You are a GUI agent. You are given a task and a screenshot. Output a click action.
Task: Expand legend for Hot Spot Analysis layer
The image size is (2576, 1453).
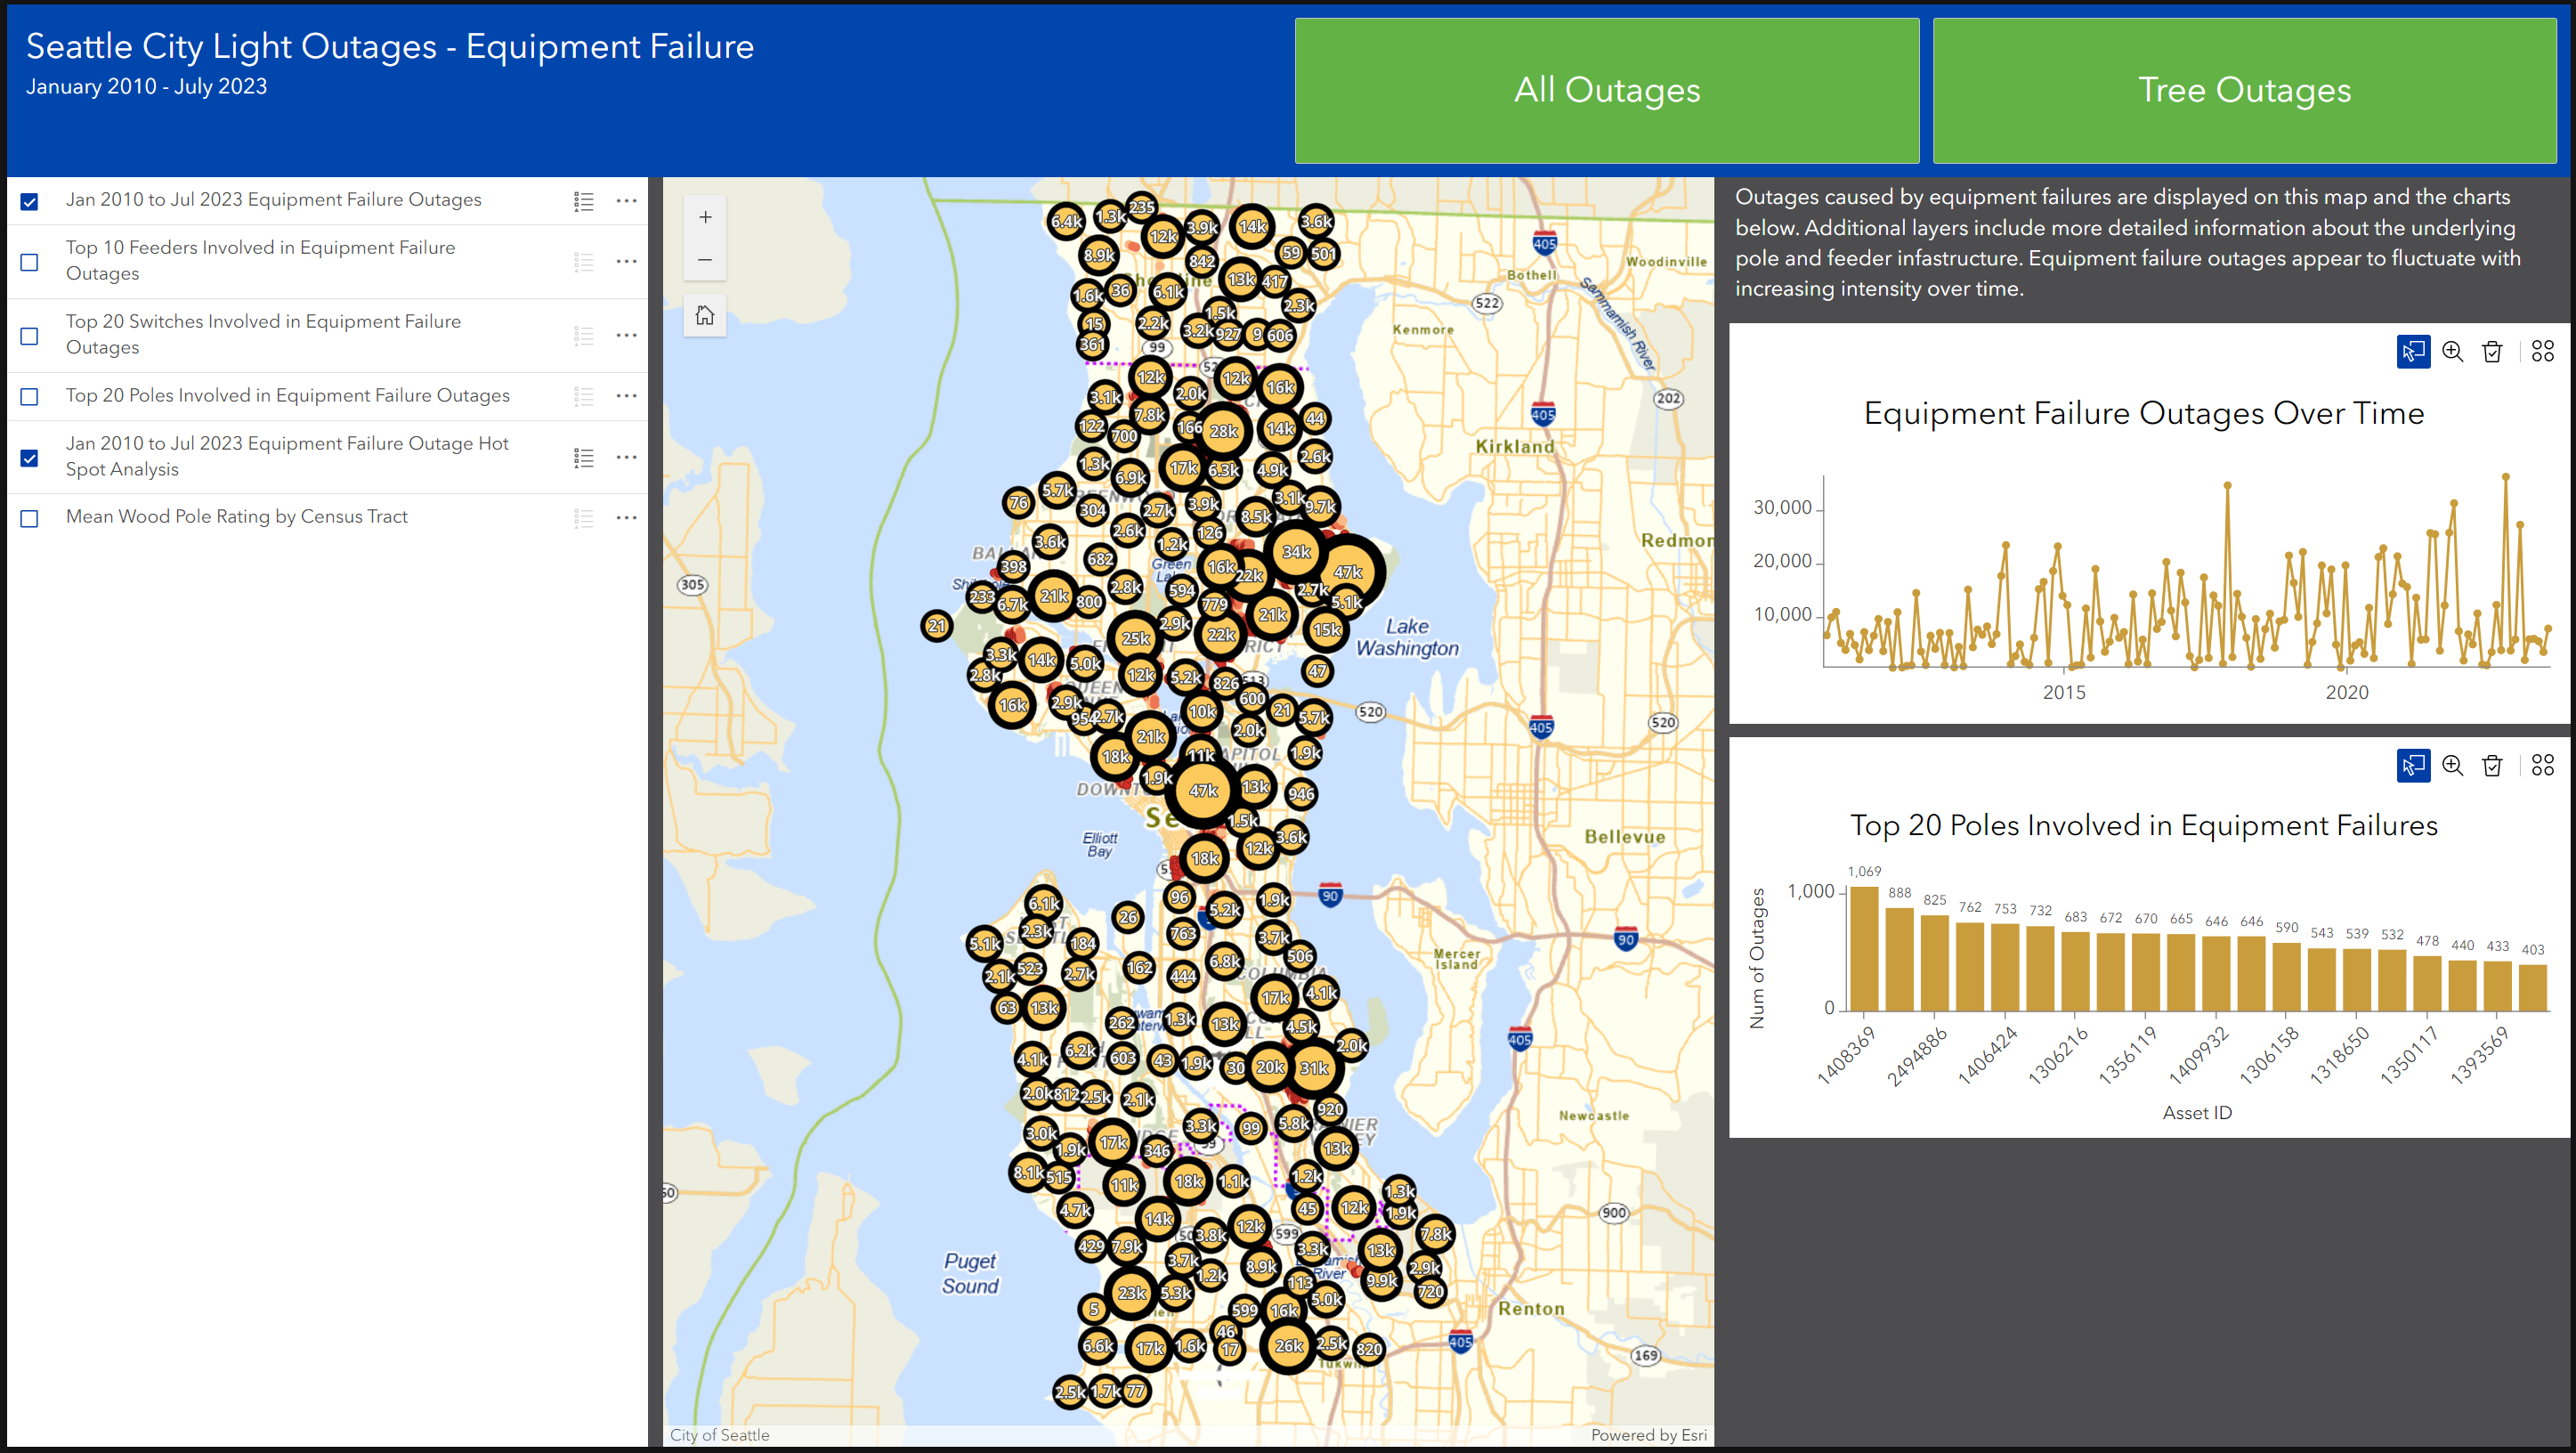coord(584,458)
